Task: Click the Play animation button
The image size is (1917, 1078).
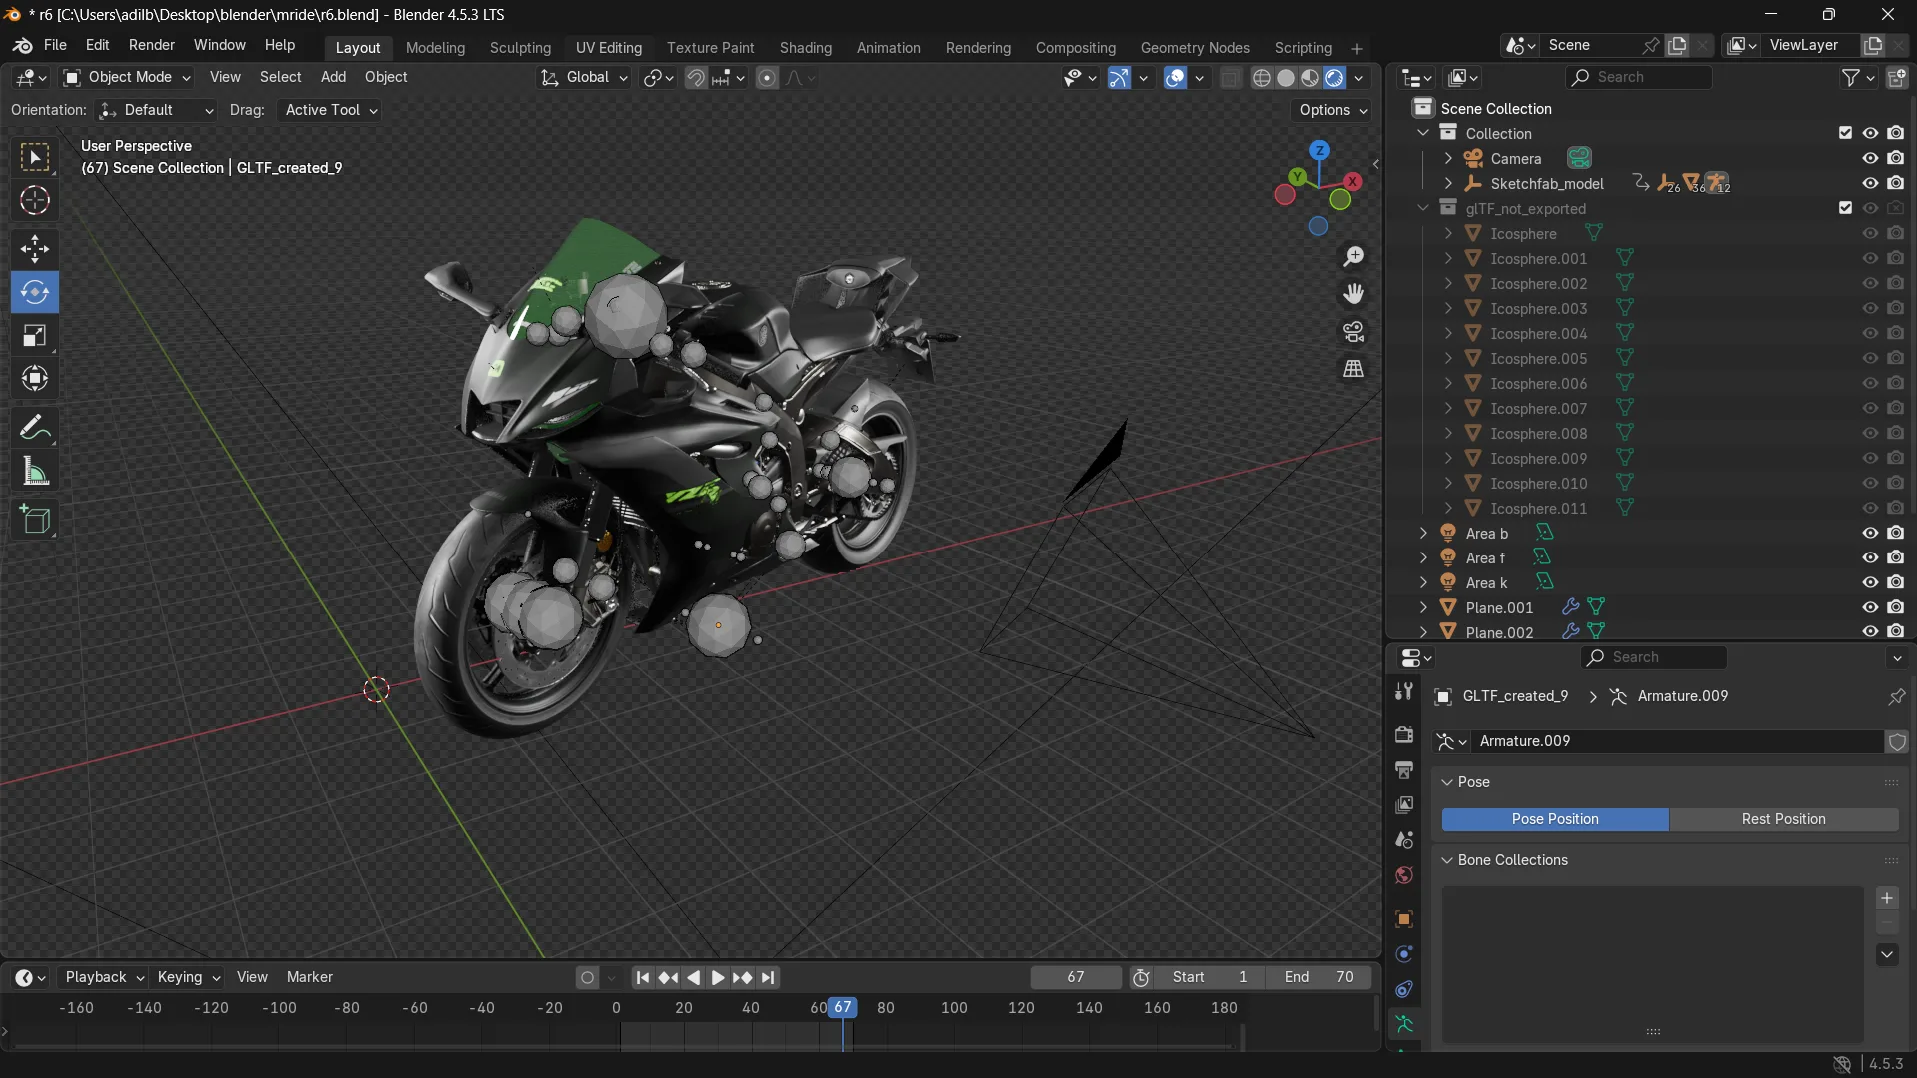Action: [717, 978]
